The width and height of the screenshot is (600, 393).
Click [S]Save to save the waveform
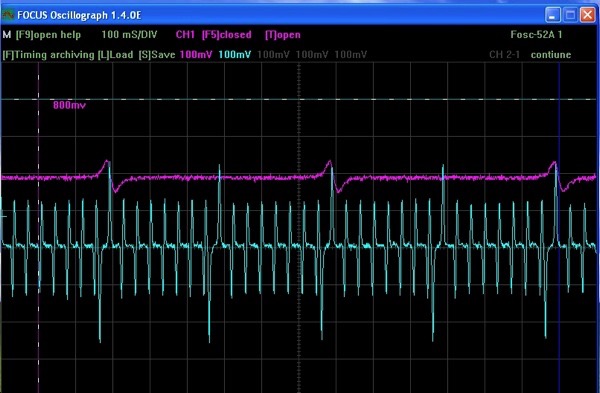157,55
